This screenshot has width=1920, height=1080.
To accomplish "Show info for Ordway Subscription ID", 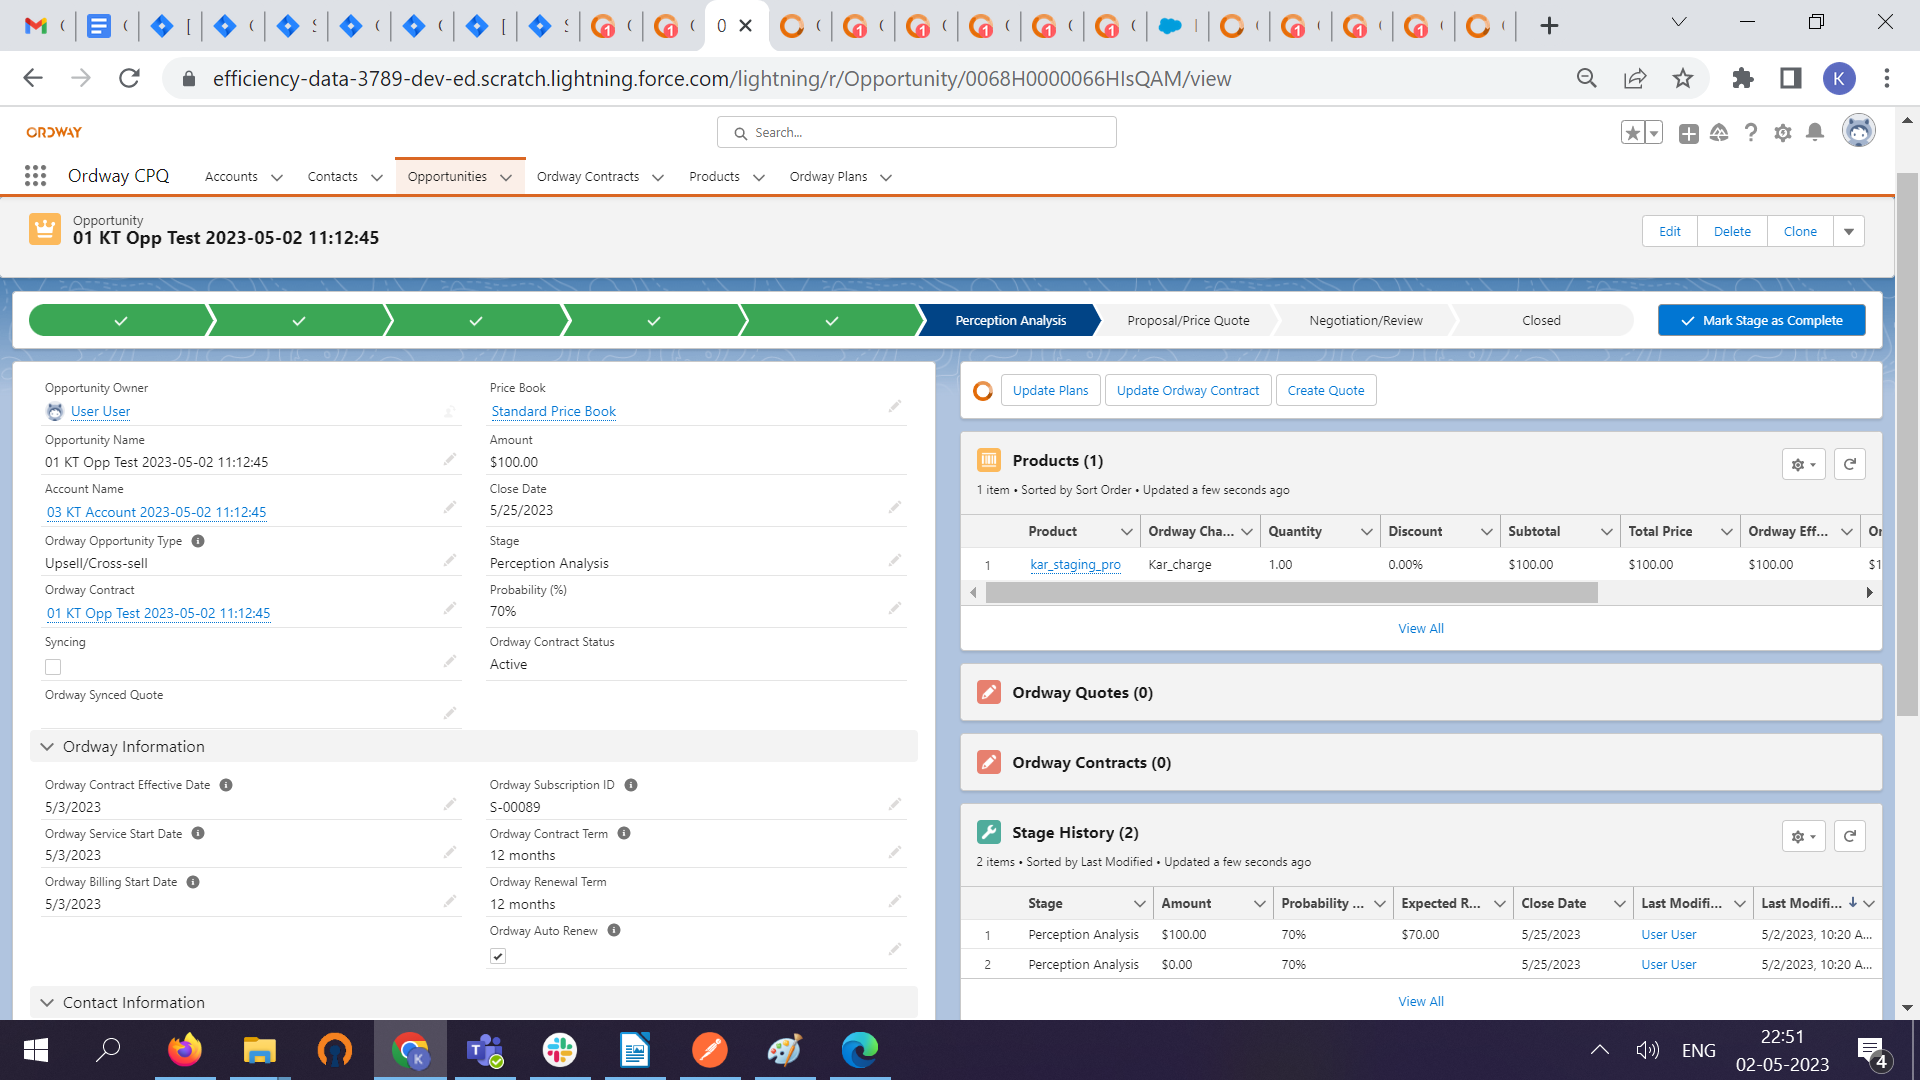I will pos(631,785).
